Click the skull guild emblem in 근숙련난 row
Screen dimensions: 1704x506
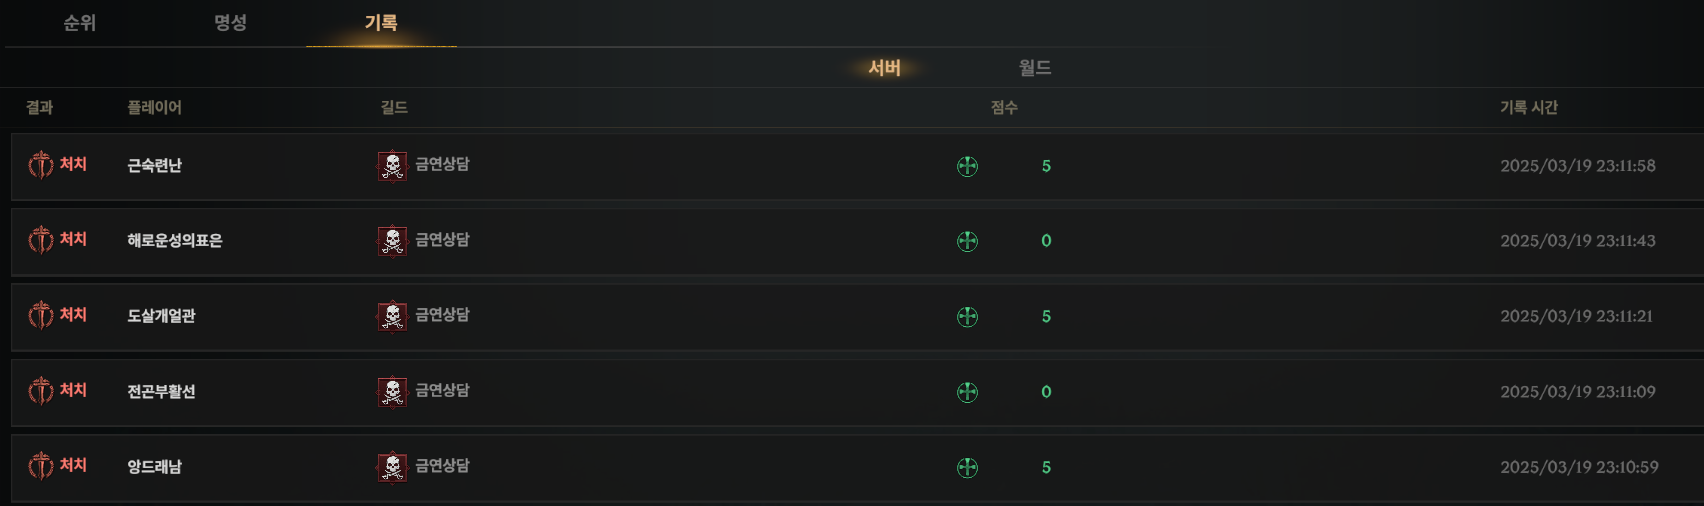tap(392, 166)
